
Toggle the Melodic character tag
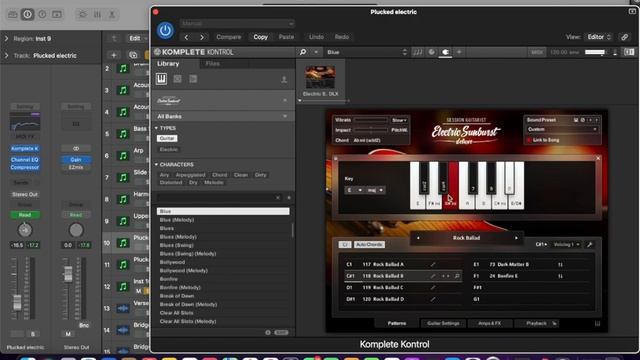tap(213, 182)
